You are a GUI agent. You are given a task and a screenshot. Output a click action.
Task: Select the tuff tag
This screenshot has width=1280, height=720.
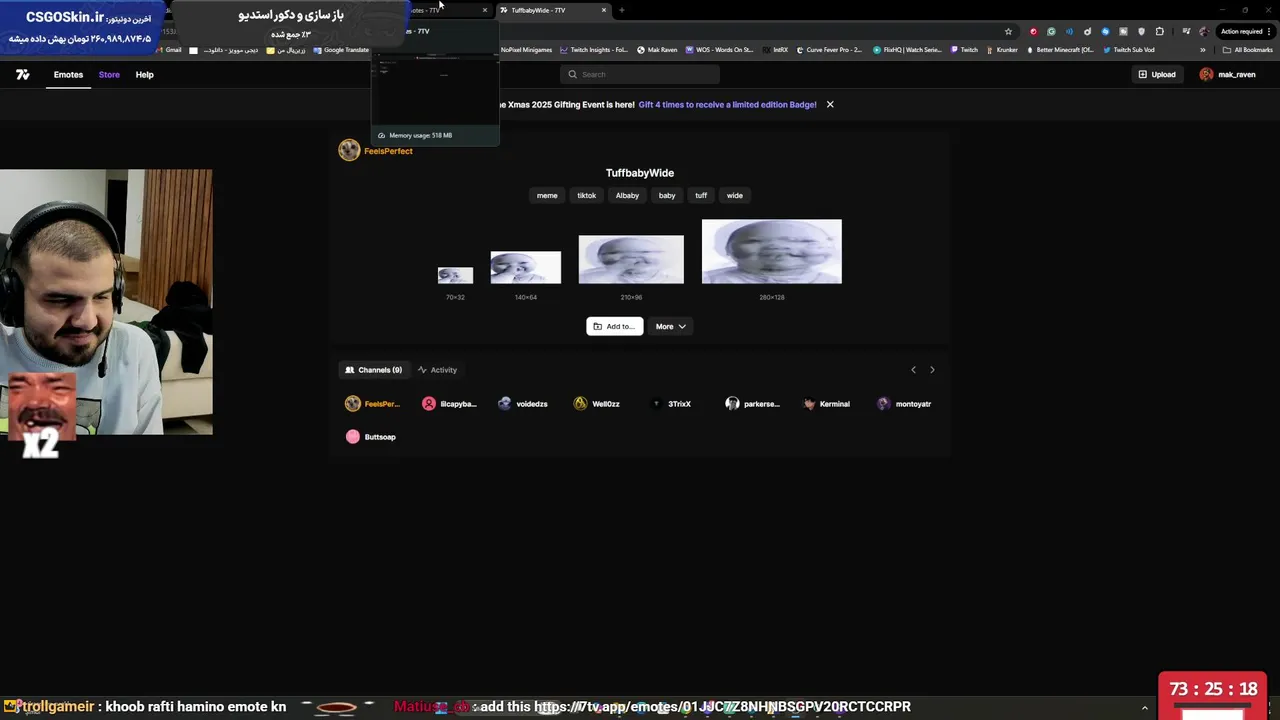coord(701,196)
